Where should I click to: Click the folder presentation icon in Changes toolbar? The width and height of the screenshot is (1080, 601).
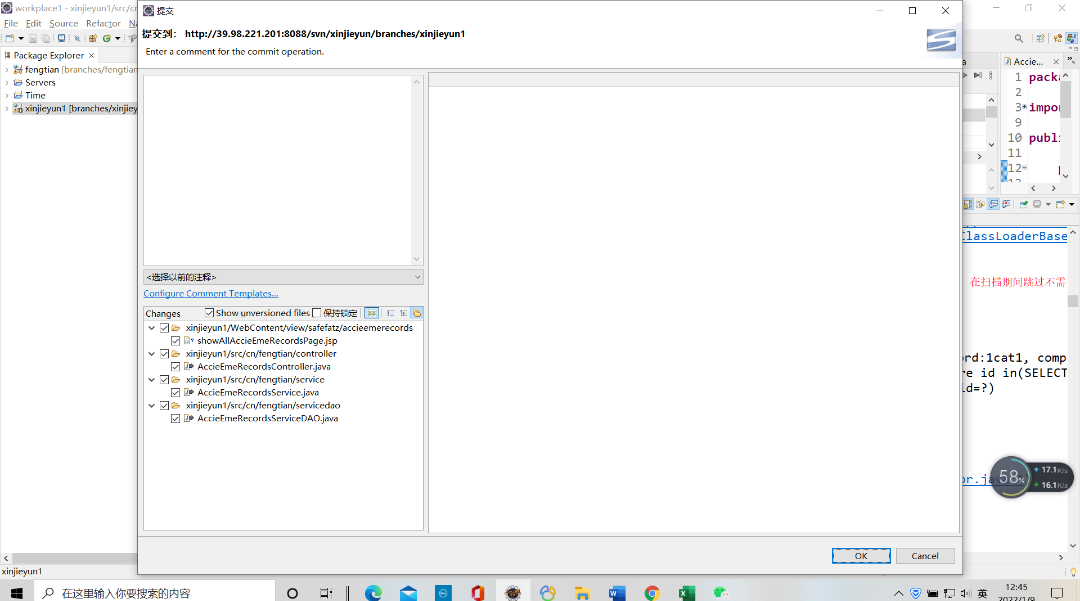pos(417,313)
